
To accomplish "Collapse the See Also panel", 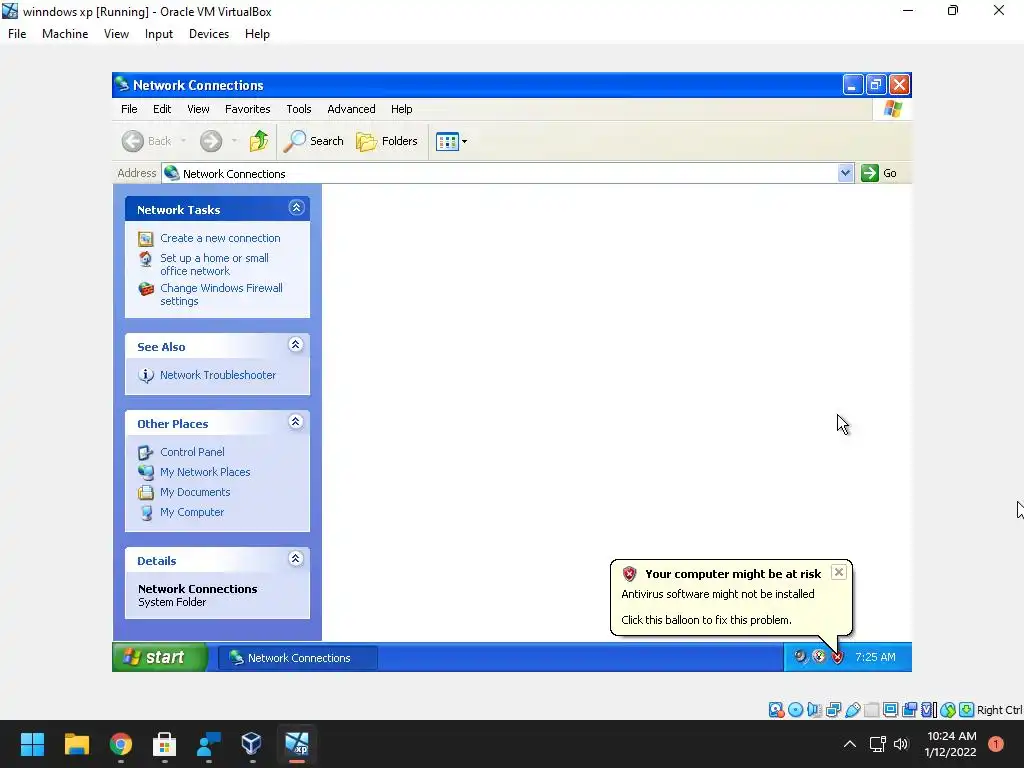I will pyautogui.click(x=296, y=345).
